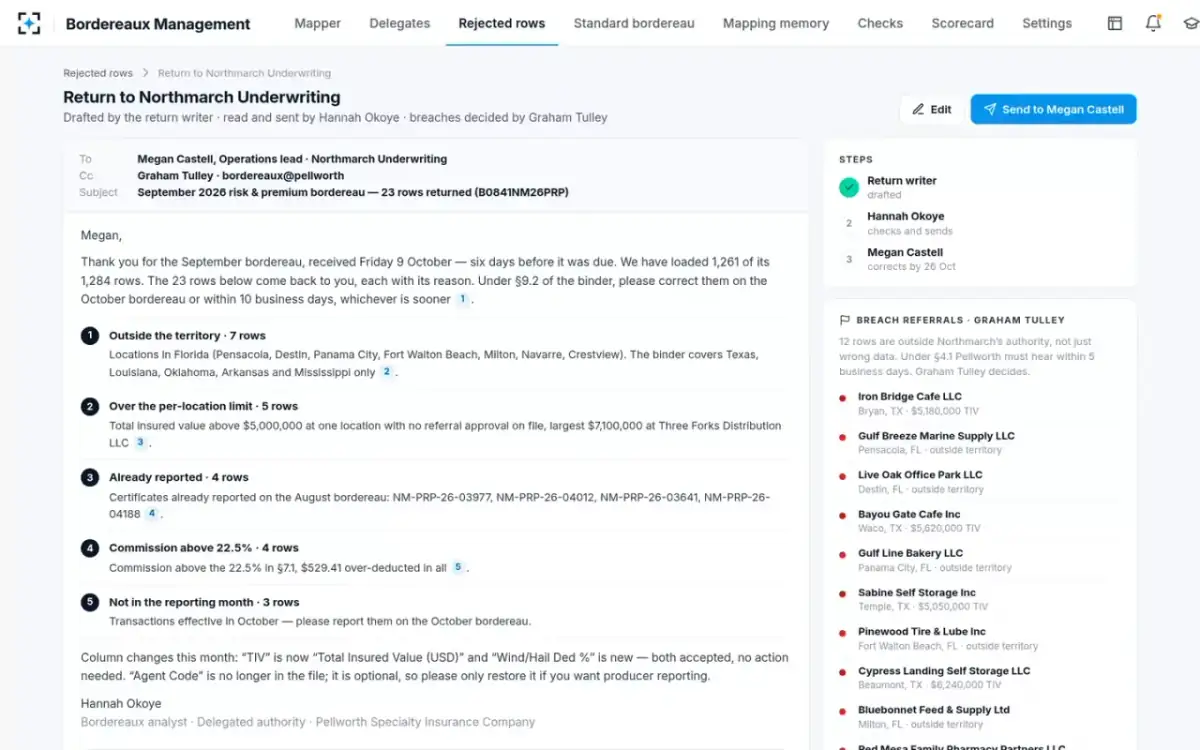Open Iron Bridge Cafe LLC breach referral
The image size is (1200, 750).
[x=980, y=403]
